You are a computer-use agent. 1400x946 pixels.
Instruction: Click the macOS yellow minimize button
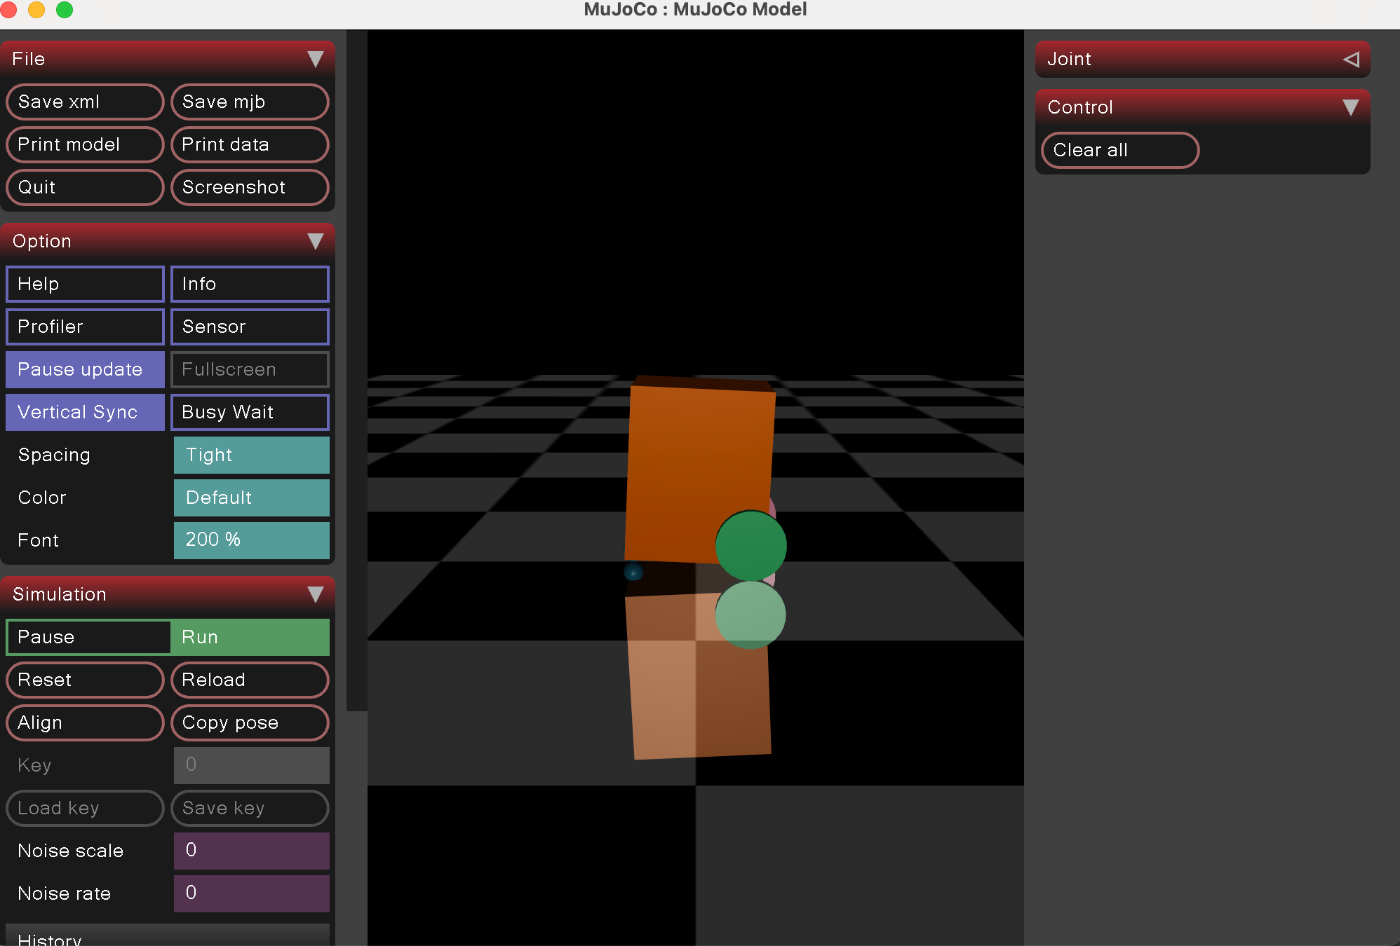pos(36,9)
